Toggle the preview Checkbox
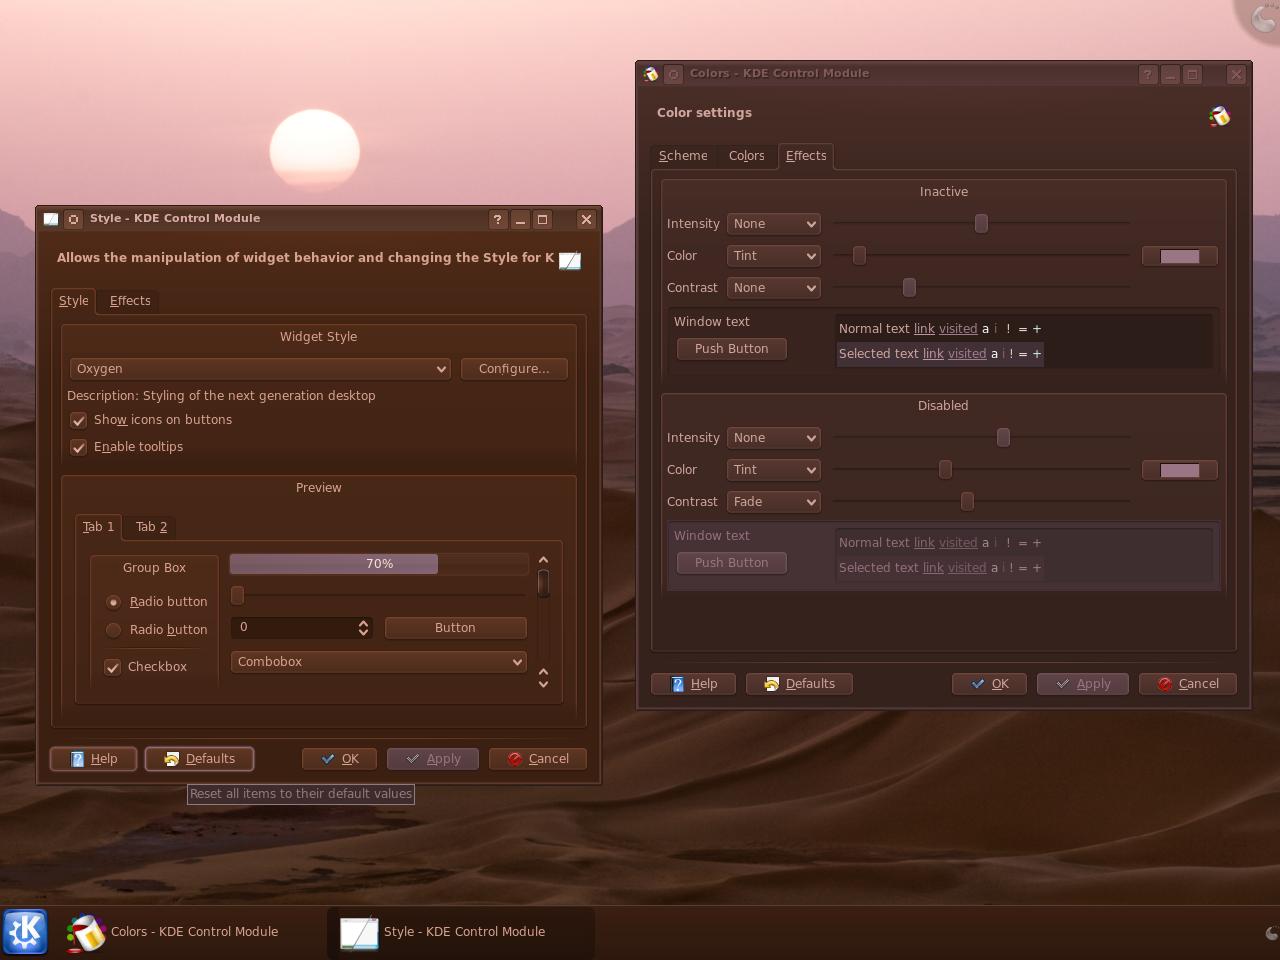The width and height of the screenshot is (1280, 960). coord(113,667)
